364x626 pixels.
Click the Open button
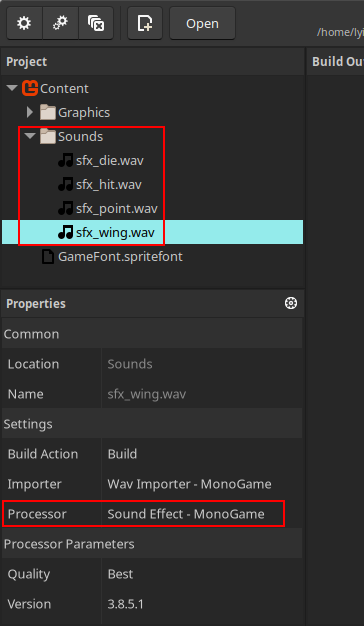(202, 24)
